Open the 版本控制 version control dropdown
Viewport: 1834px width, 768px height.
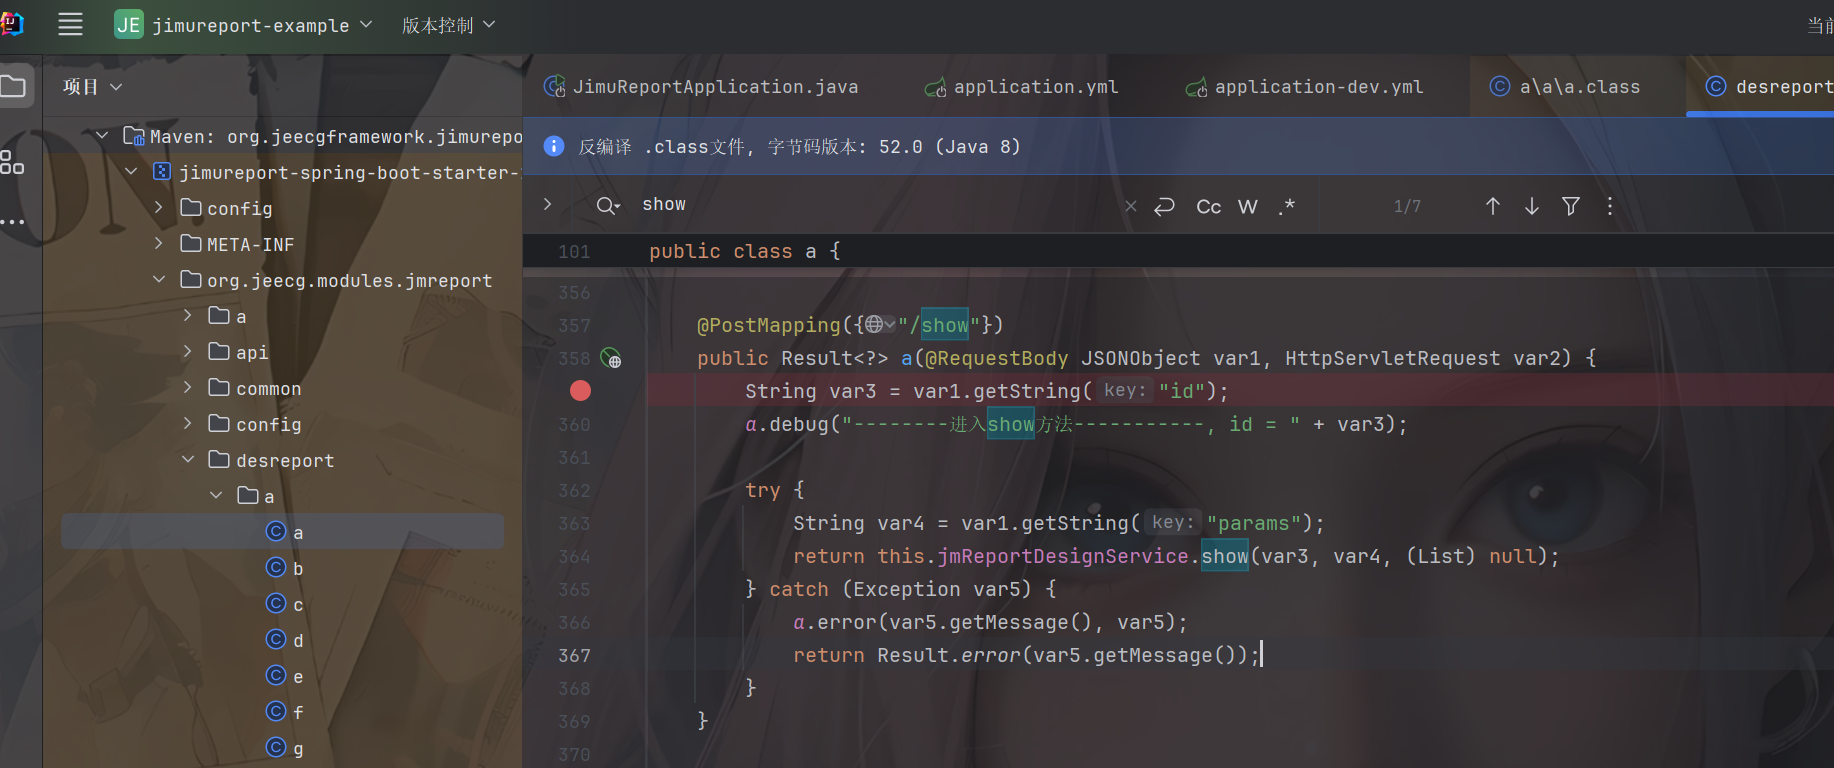click(x=448, y=25)
